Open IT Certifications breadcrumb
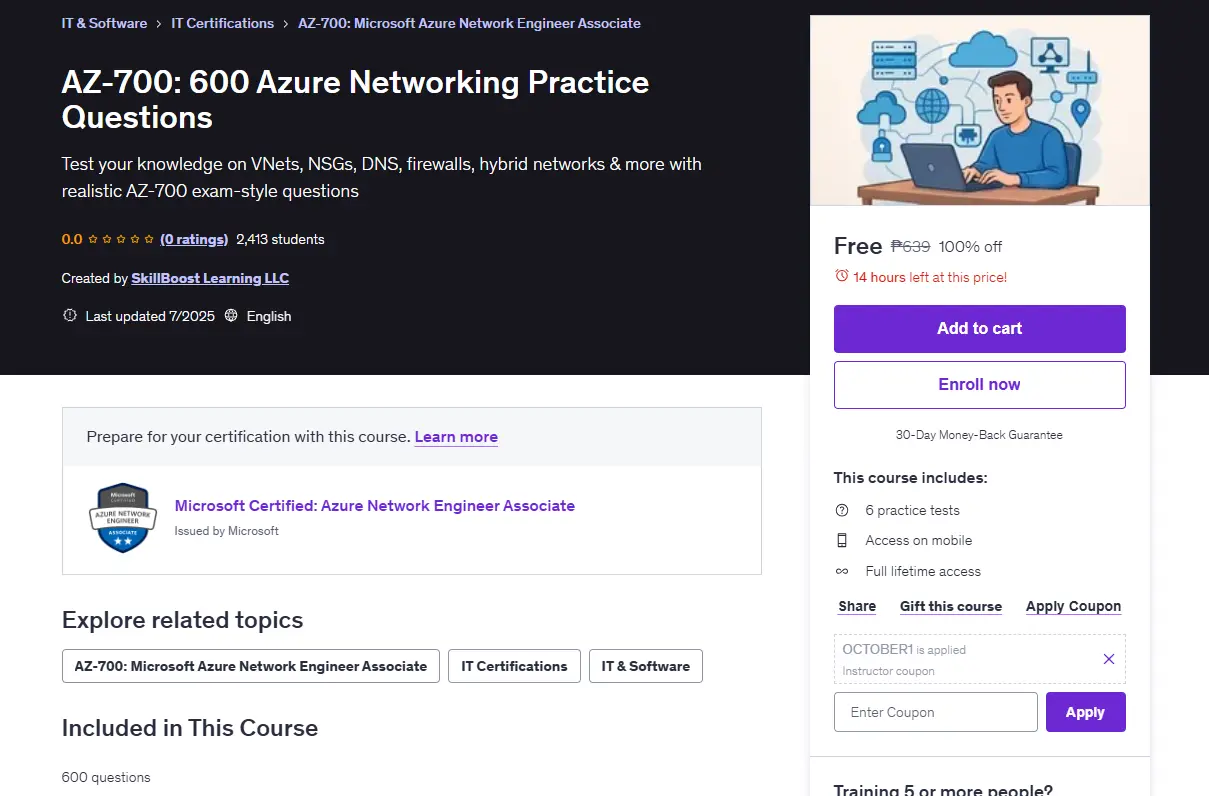Image resolution: width=1209 pixels, height=796 pixels. 222,23
